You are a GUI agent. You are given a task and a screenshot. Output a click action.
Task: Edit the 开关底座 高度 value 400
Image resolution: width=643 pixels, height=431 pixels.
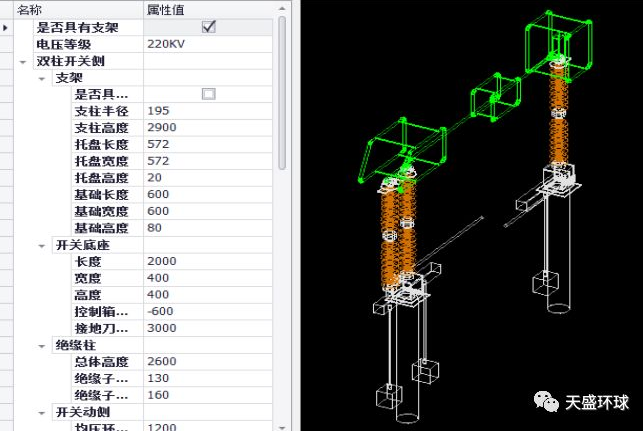[x=208, y=295]
